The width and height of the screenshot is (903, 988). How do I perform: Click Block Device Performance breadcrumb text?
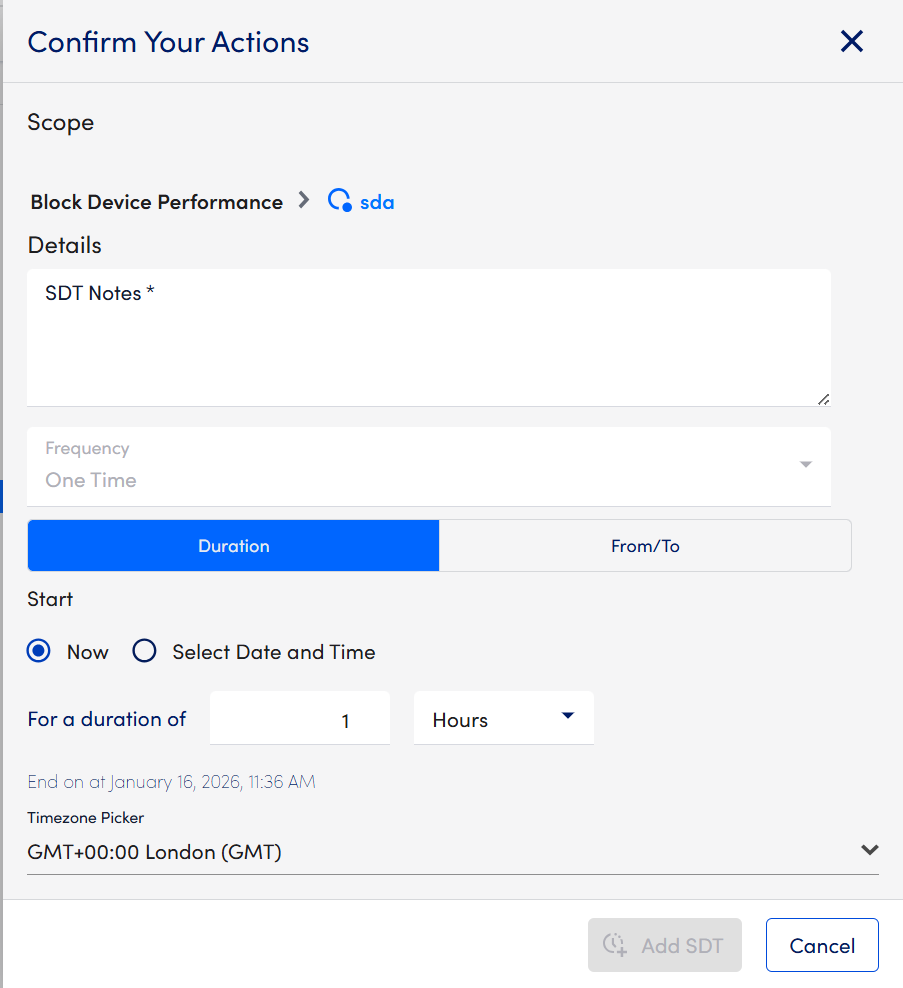(157, 202)
